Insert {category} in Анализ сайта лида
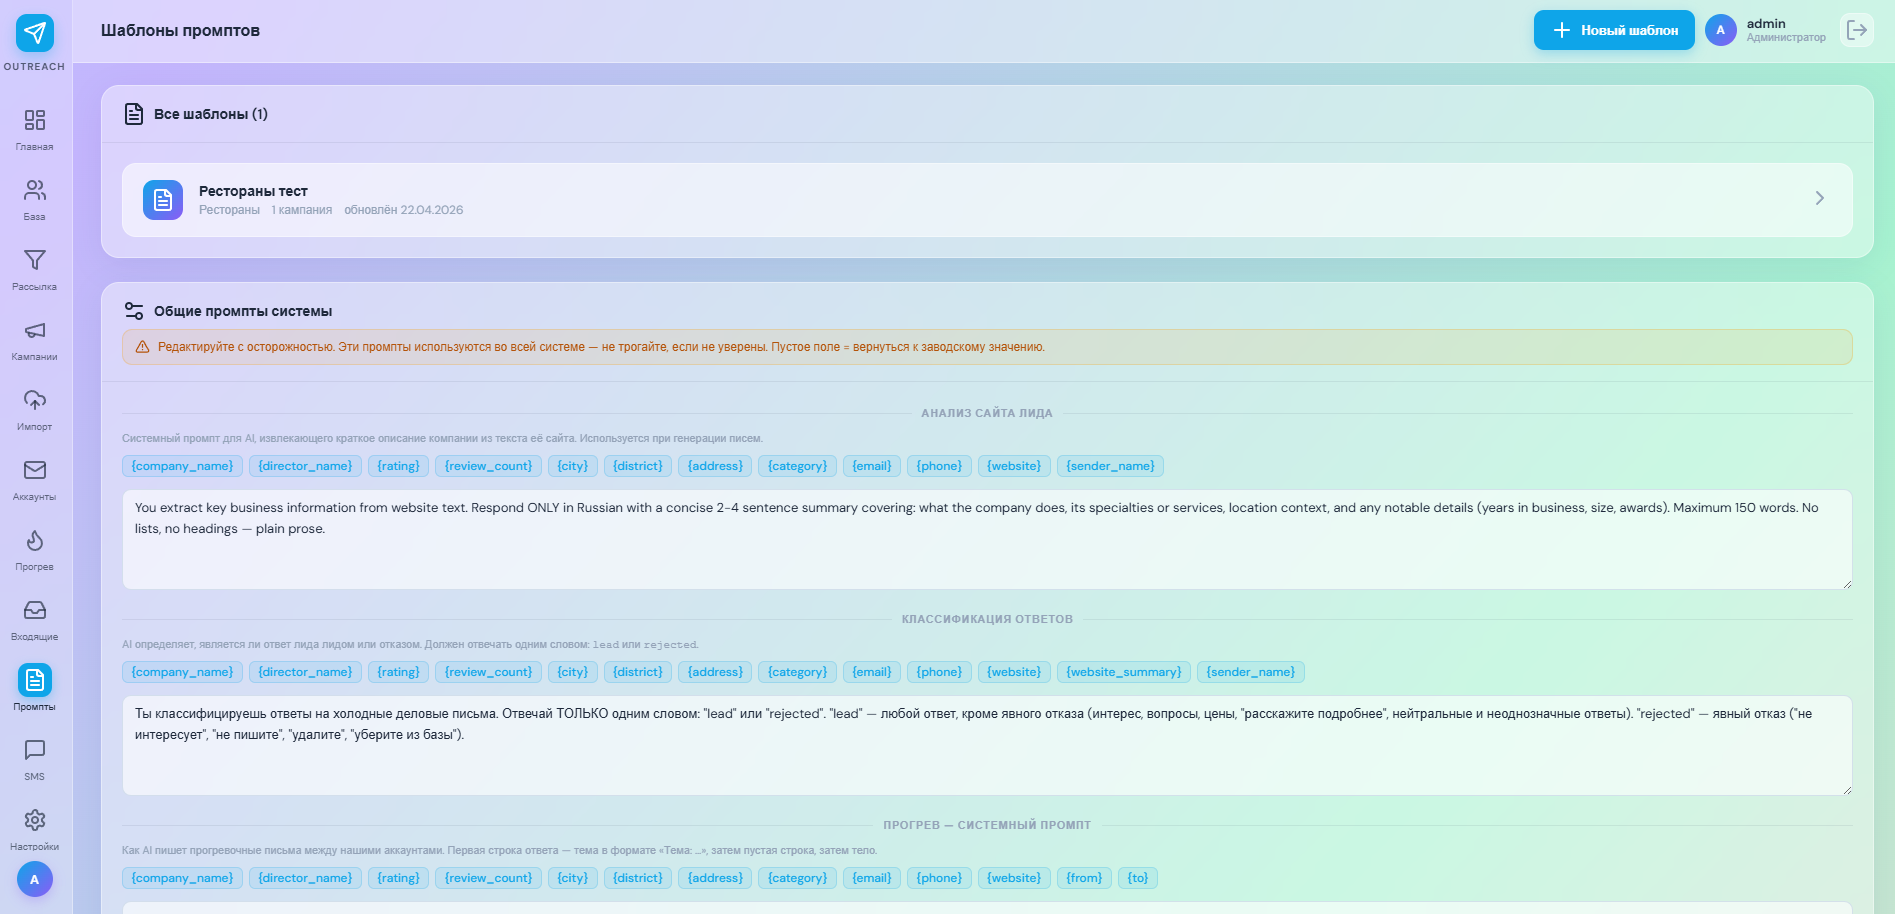This screenshot has height=914, width=1895. [x=797, y=466]
